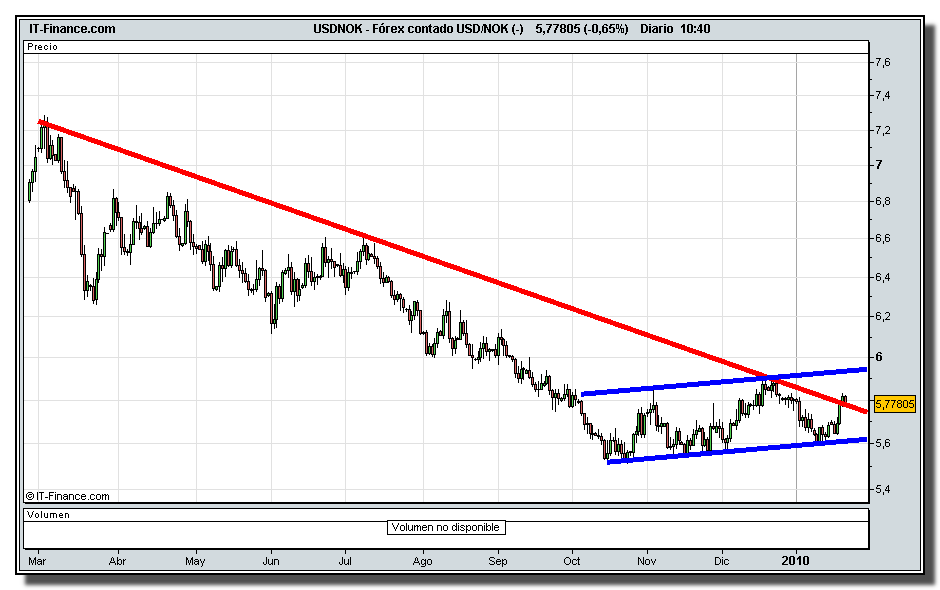Click the 6,6 price axis label

pos(882,239)
